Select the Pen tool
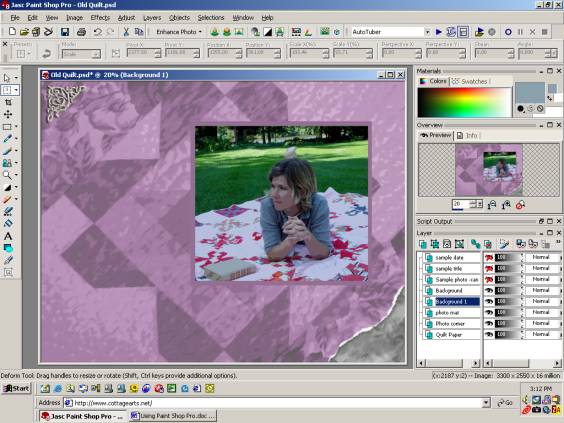 (x=8, y=260)
